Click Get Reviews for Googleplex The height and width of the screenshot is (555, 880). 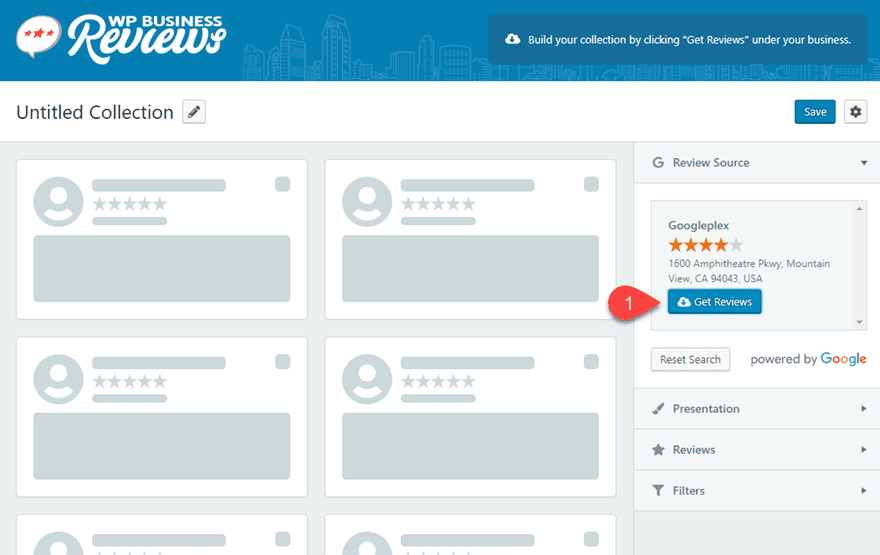[x=714, y=302]
